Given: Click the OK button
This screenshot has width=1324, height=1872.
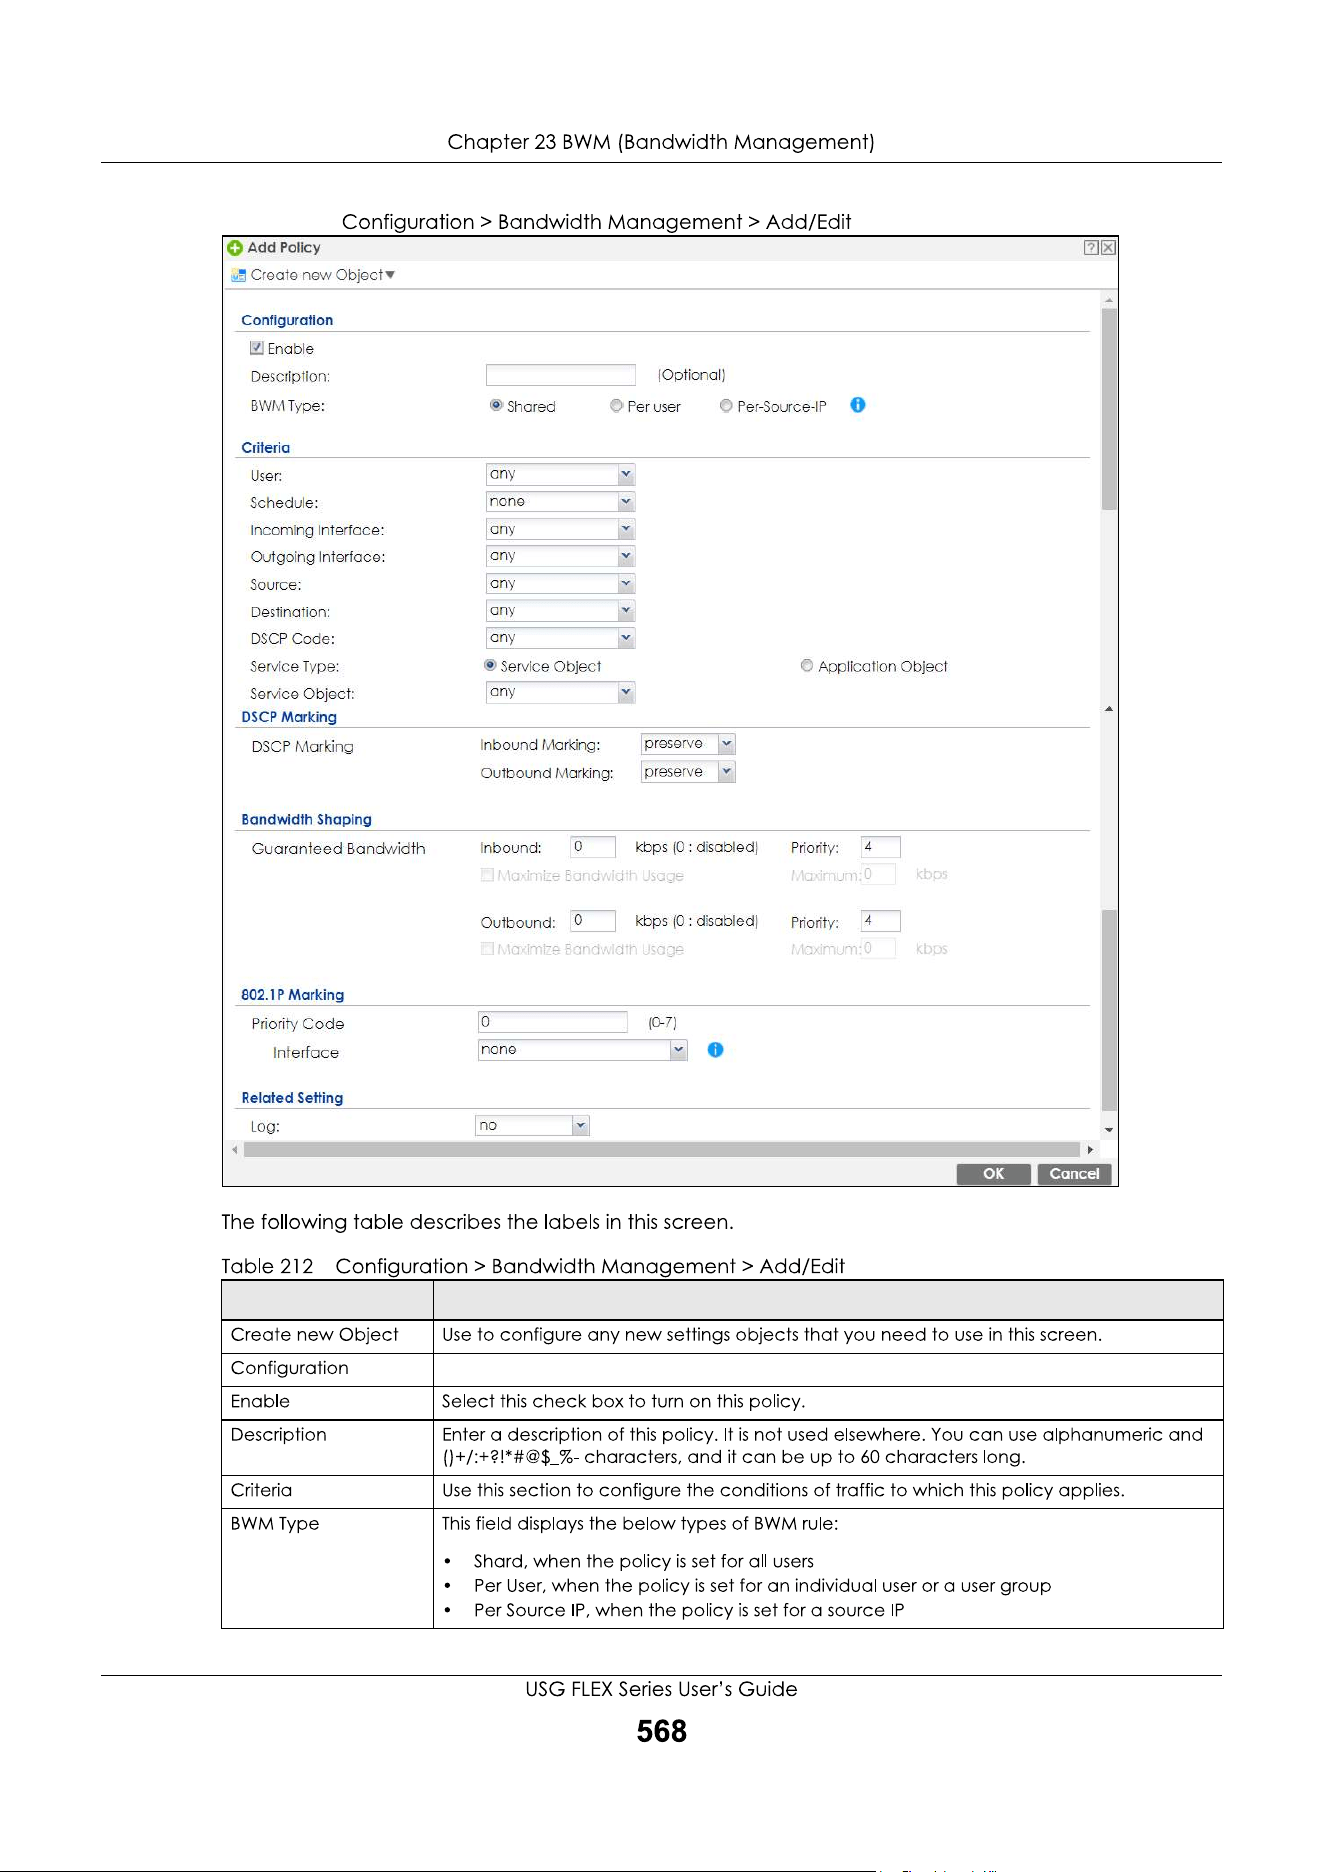Looking at the screenshot, I should [x=993, y=1174].
